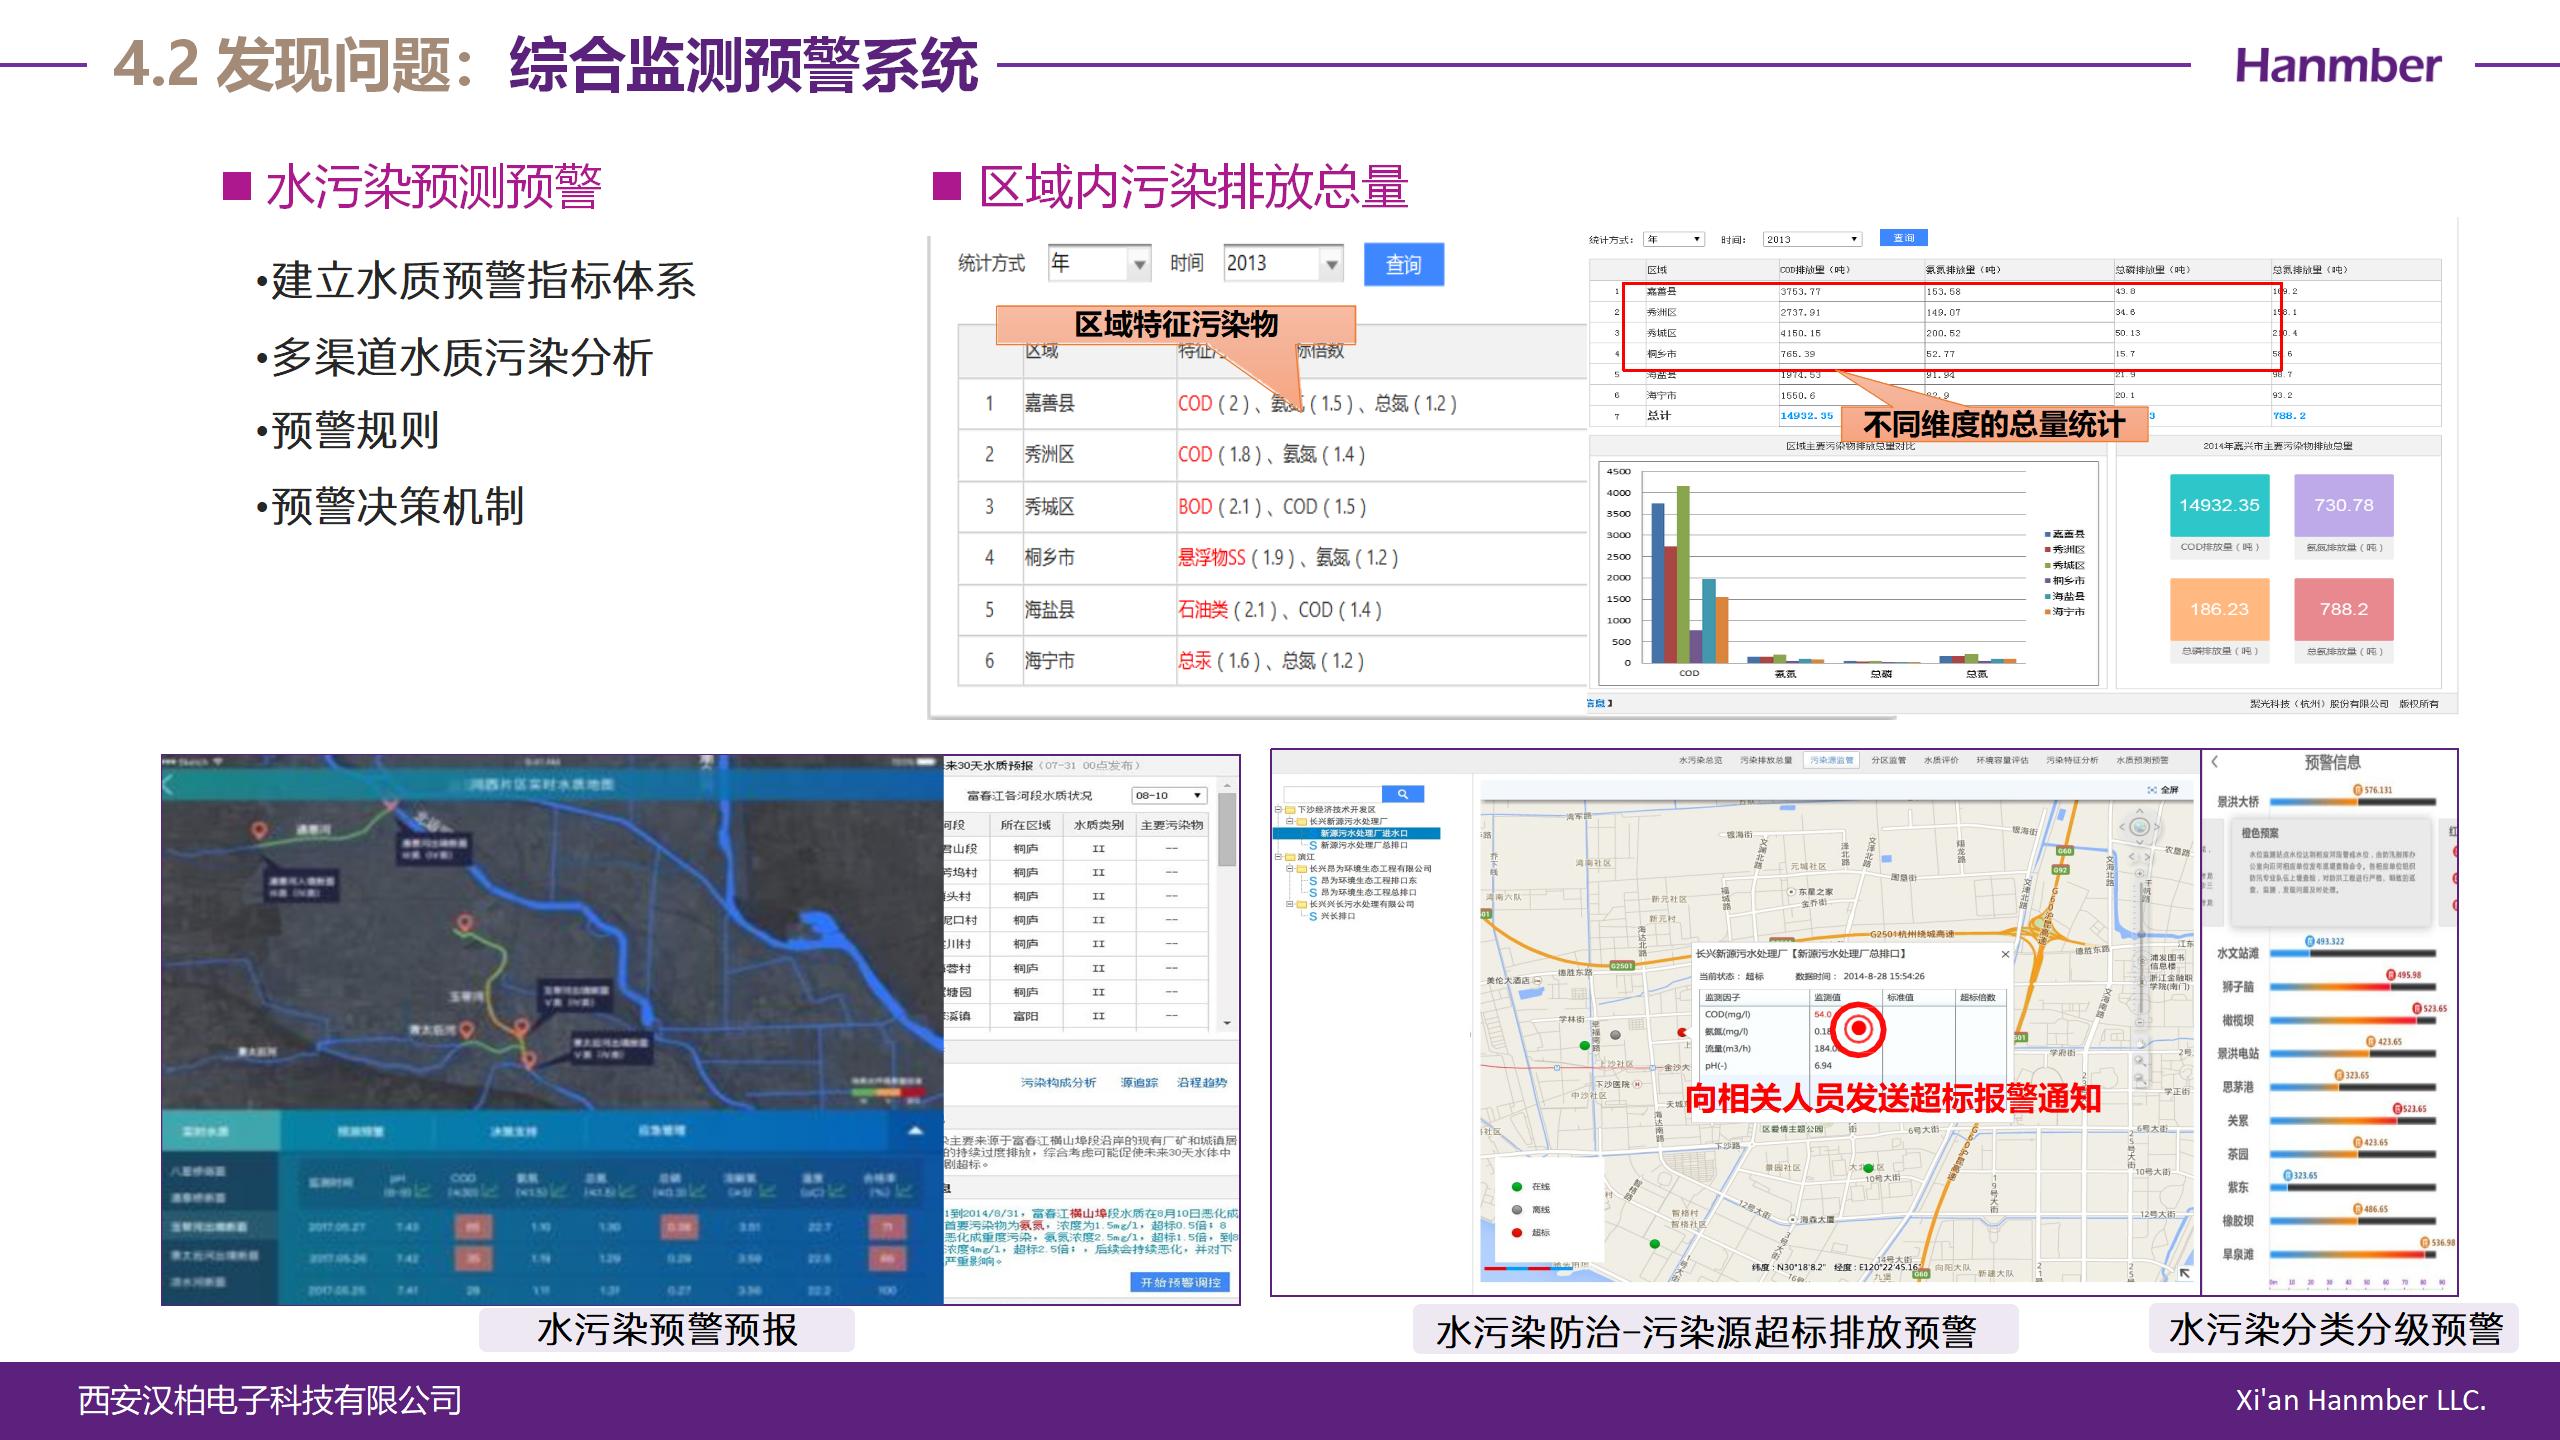The width and height of the screenshot is (2560, 1440).
Task: Open the 环境容量评估 tab
Action: (2002, 760)
